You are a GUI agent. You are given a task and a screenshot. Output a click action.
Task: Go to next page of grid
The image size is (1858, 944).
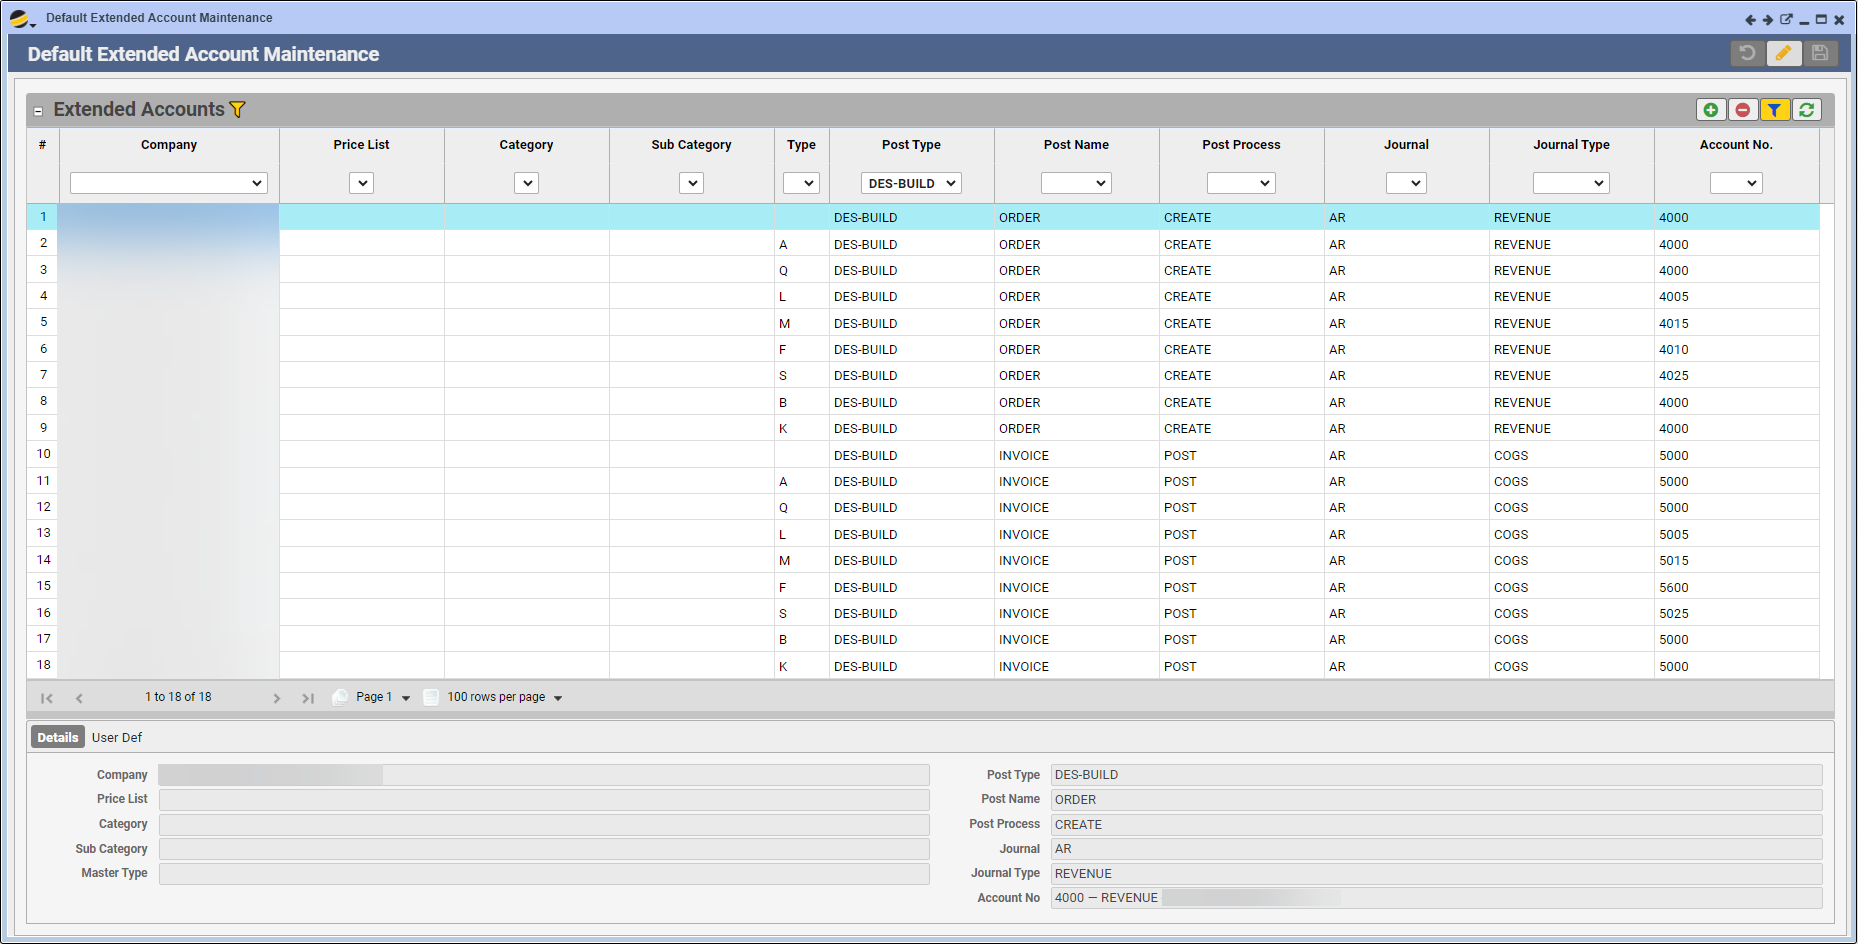pos(277,698)
